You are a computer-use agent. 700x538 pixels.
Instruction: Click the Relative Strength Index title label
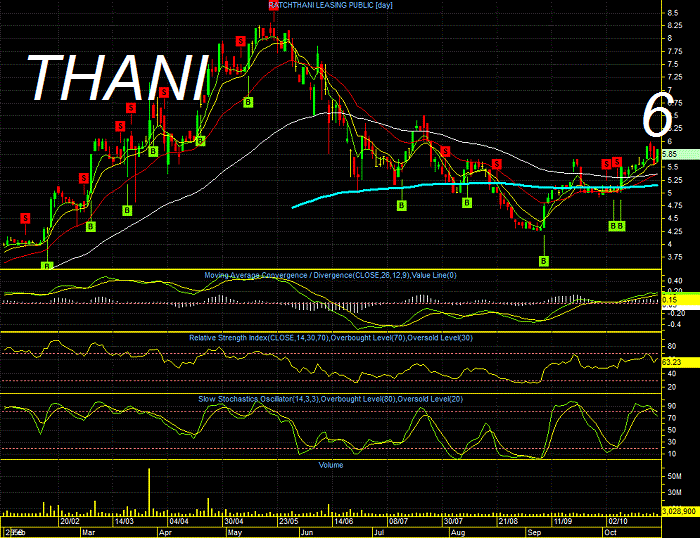[331, 338]
